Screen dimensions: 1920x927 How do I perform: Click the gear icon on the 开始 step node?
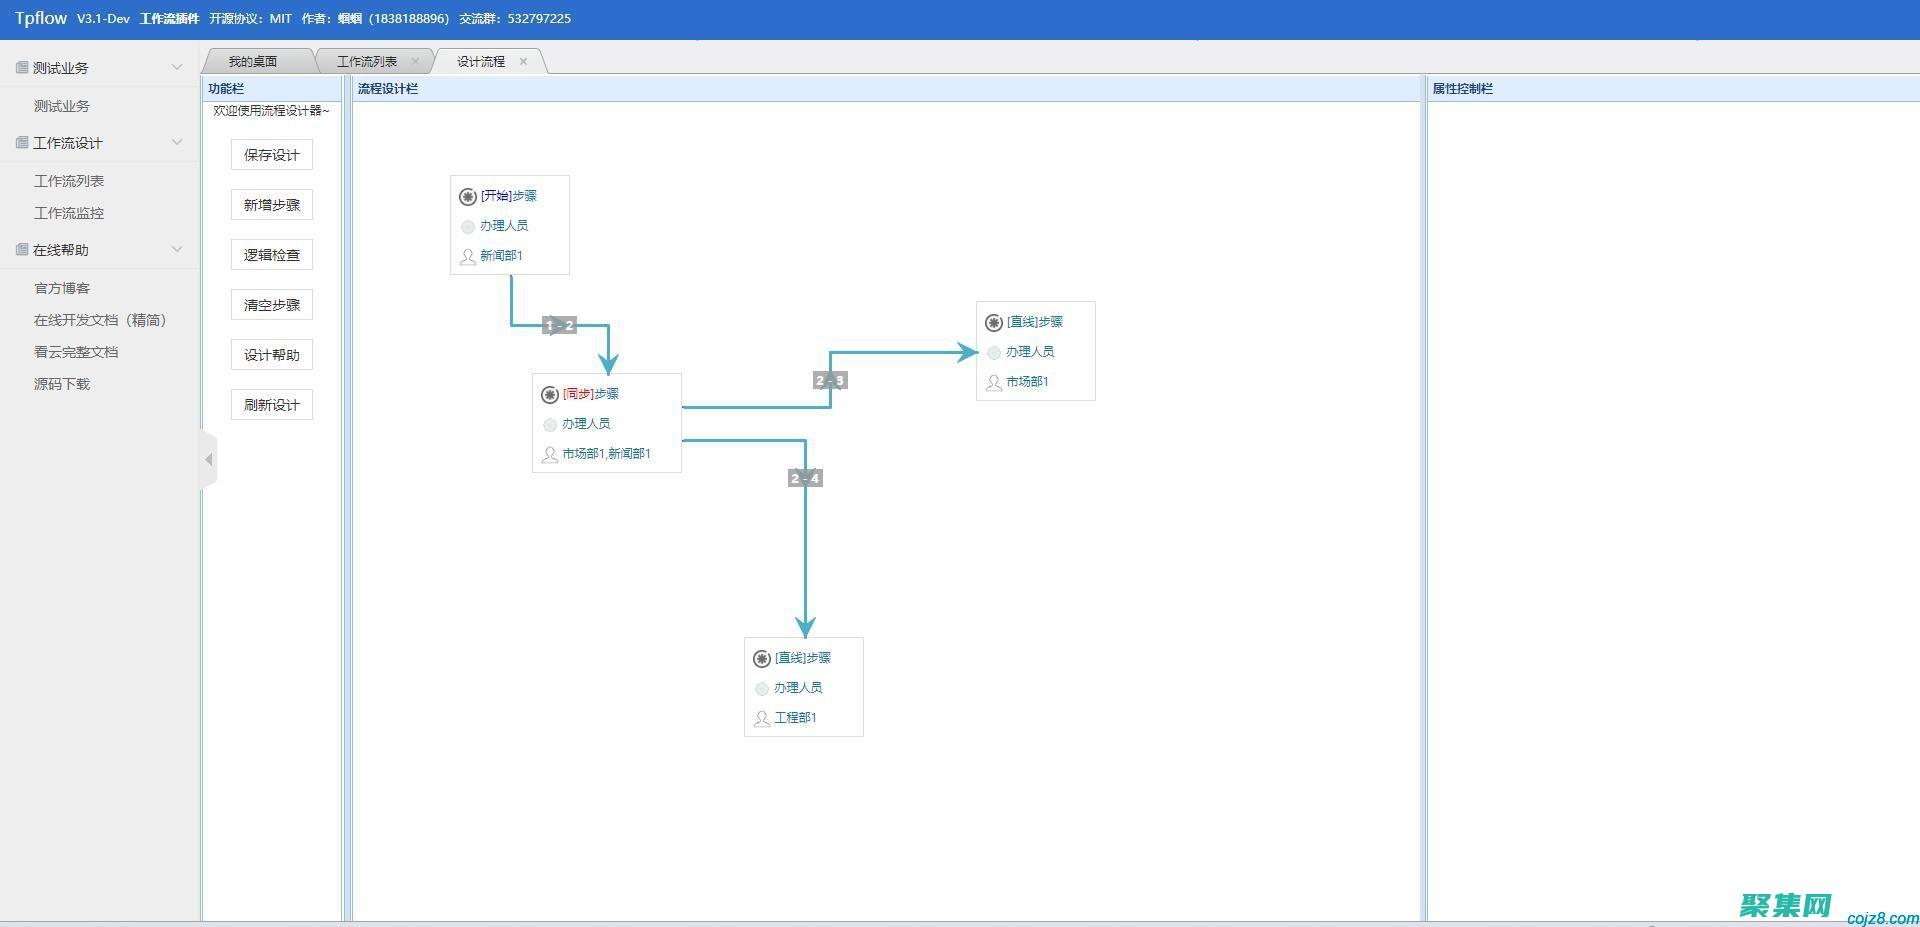(x=467, y=197)
